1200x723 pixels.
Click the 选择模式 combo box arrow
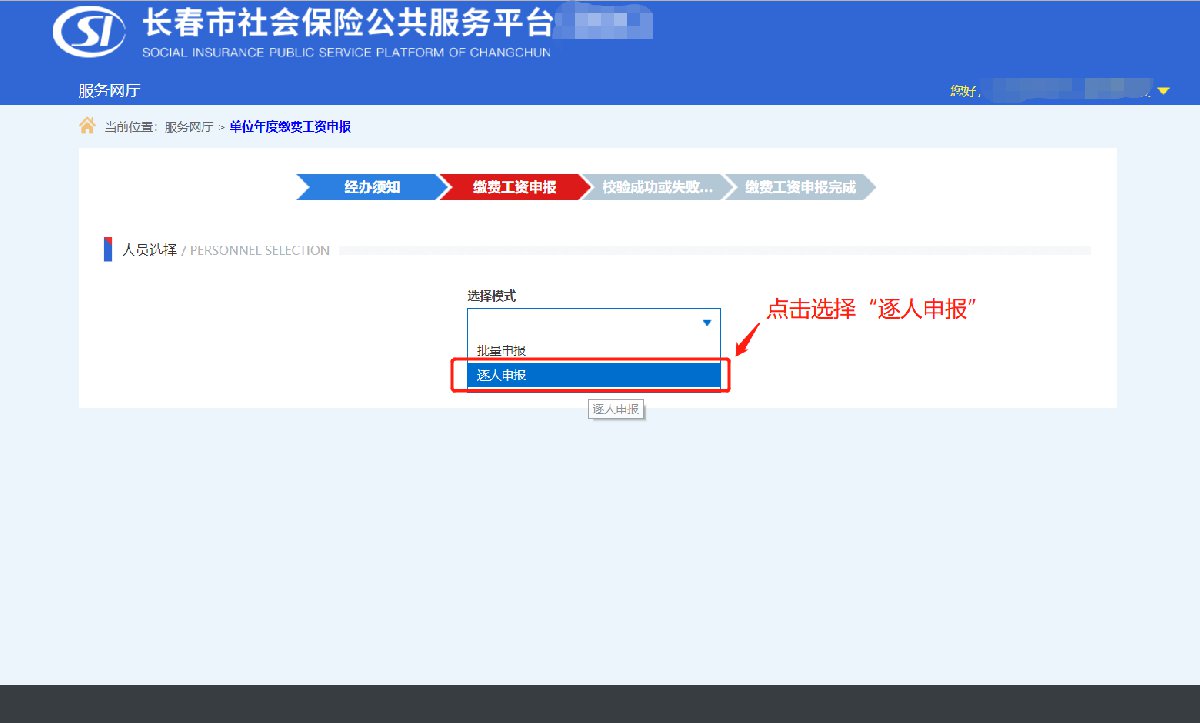pyautogui.click(x=706, y=323)
